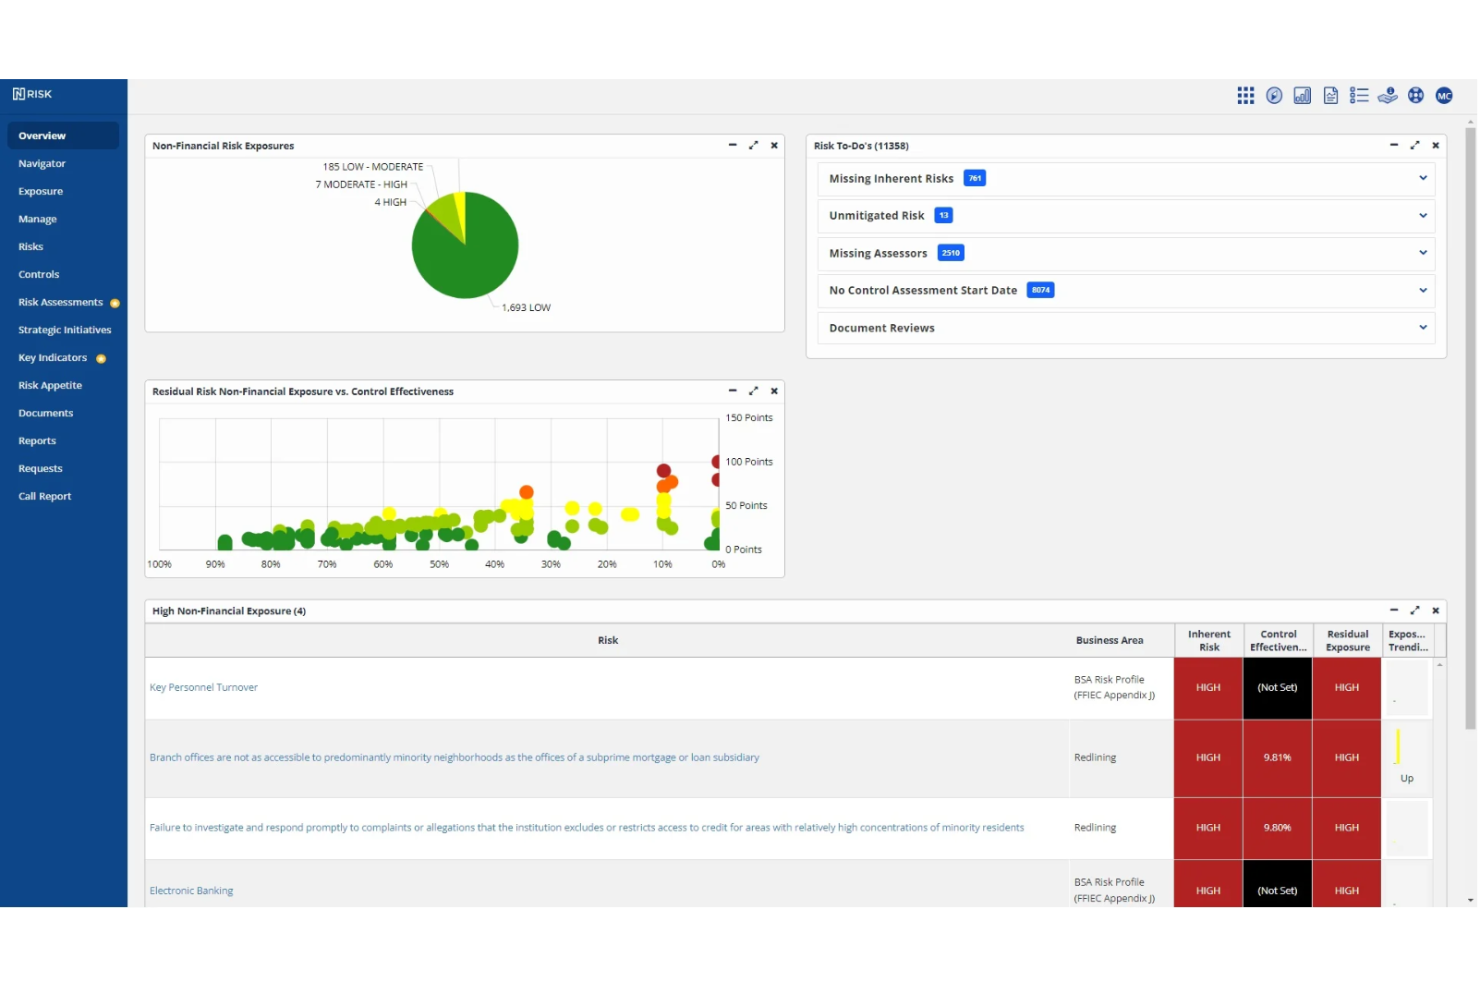Switch to the Risks sidebar section

(30, 246)
